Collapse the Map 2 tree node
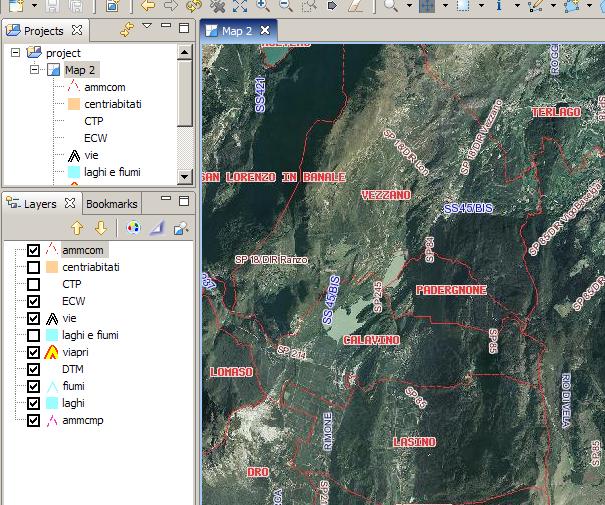The height and width of the screenshot is (505, 605). point(33,70)
